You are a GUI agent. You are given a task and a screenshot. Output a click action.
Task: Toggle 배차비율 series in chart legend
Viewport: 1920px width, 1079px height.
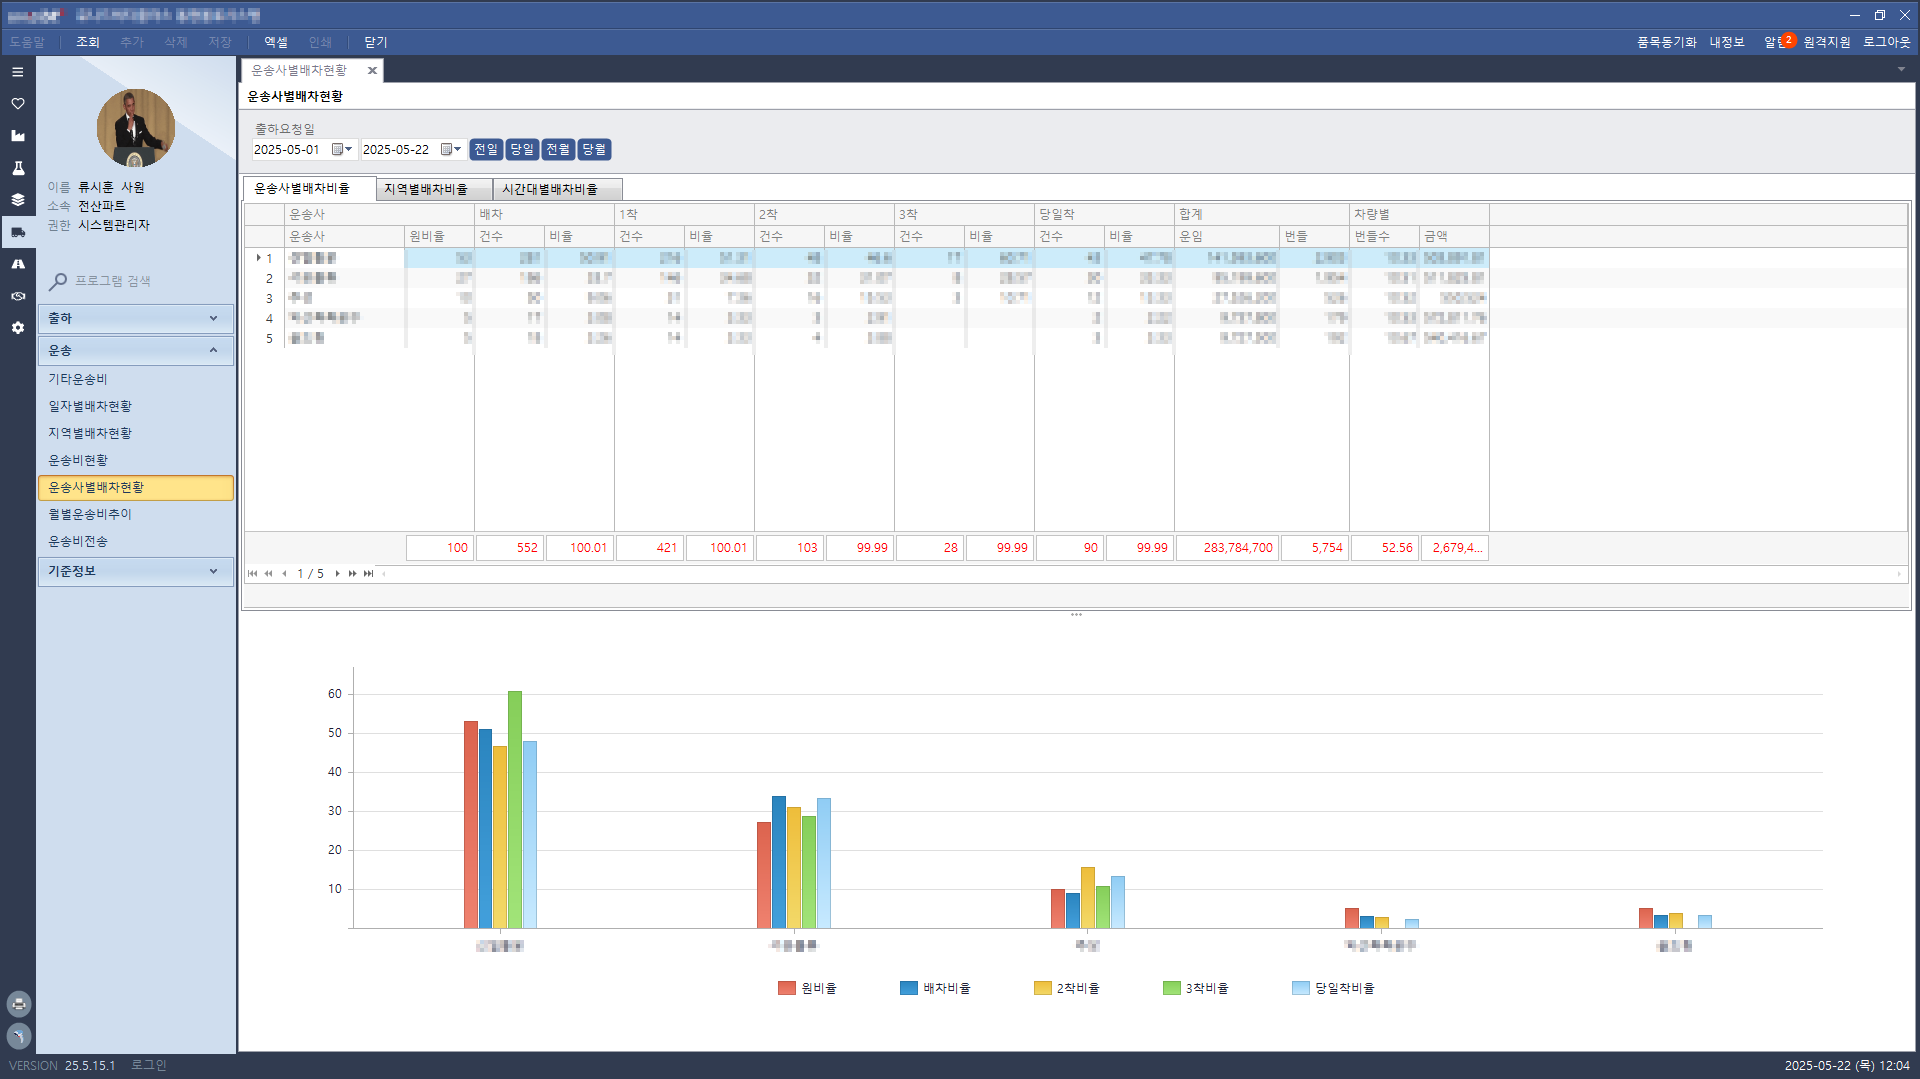[936, 989]
